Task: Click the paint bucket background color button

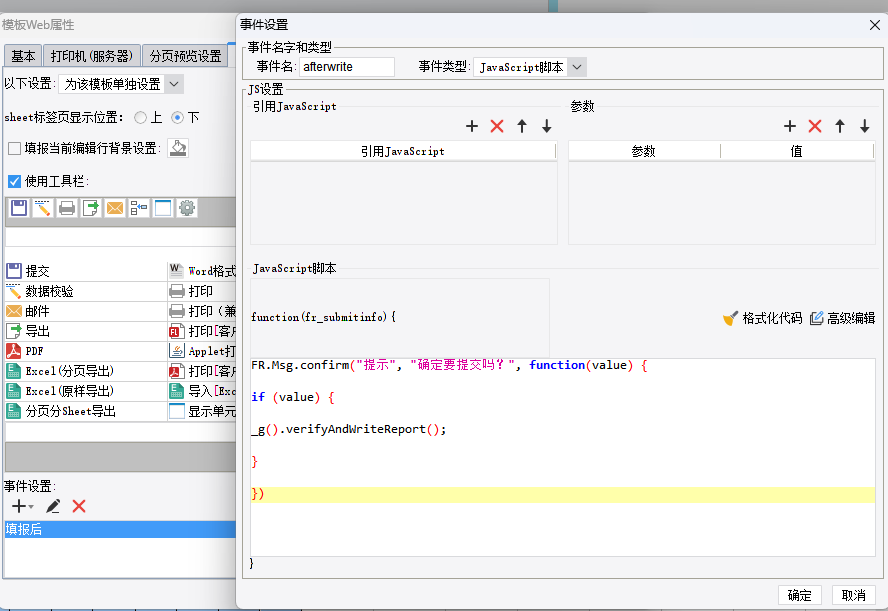Action: click(177, 148)
